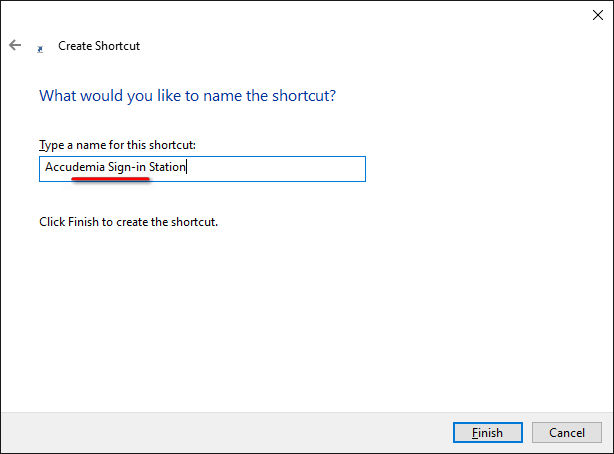Click the small shortcut wizard icon
Screen dimensions: 614x454
coord(40,49)
